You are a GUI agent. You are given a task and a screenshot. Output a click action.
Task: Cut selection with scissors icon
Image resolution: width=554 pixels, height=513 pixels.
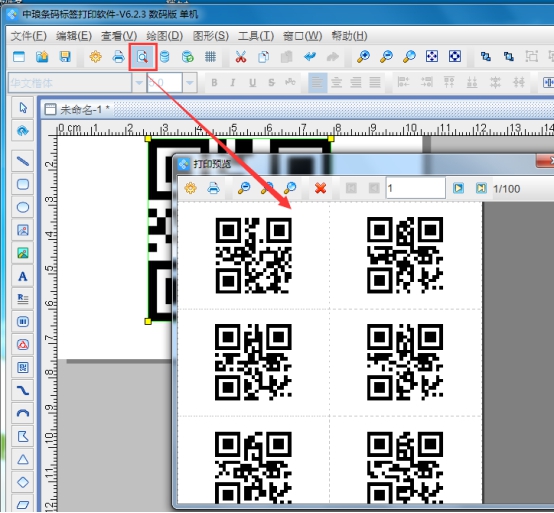pyautogui.click(x=241, y=57)
